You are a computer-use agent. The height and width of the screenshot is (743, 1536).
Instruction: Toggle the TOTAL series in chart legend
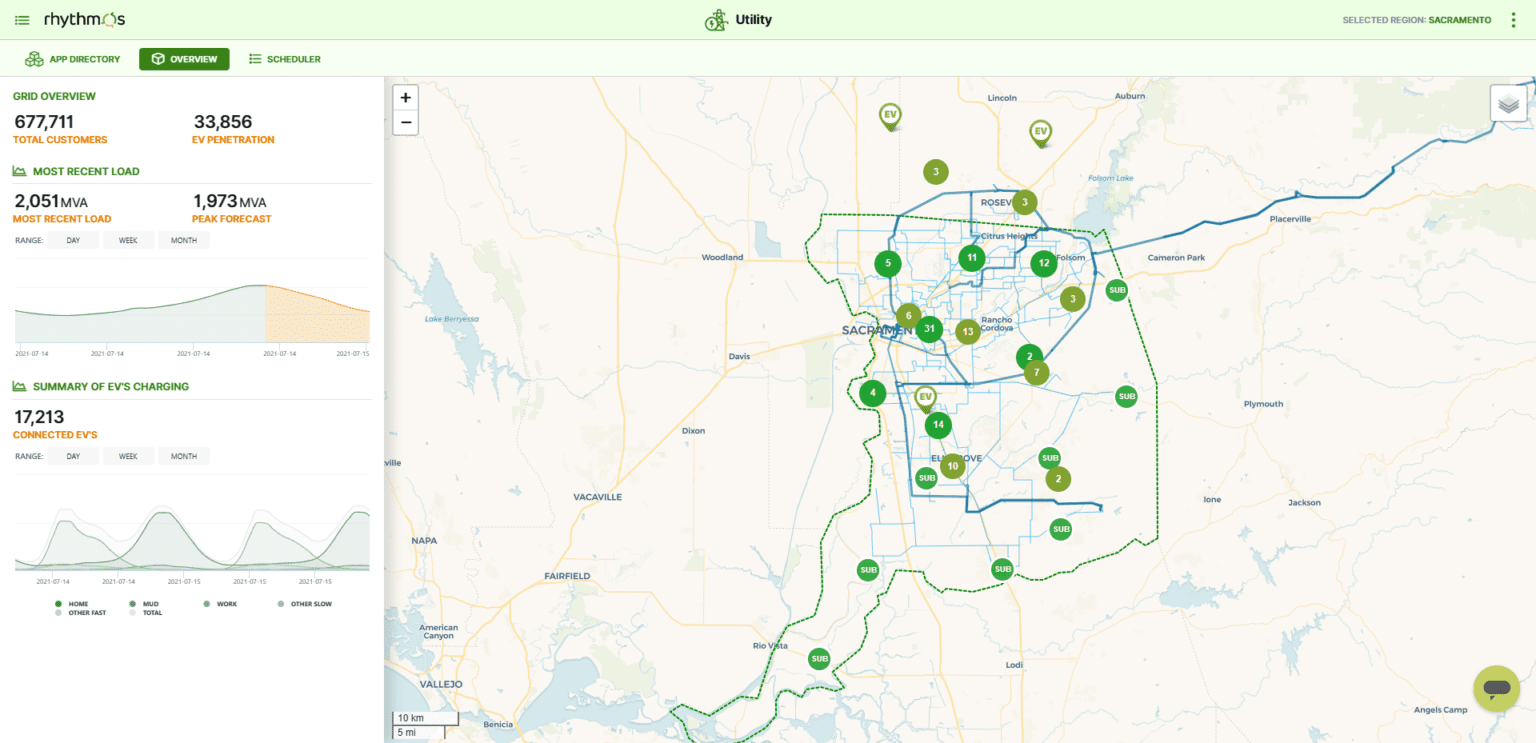point(146,613)
